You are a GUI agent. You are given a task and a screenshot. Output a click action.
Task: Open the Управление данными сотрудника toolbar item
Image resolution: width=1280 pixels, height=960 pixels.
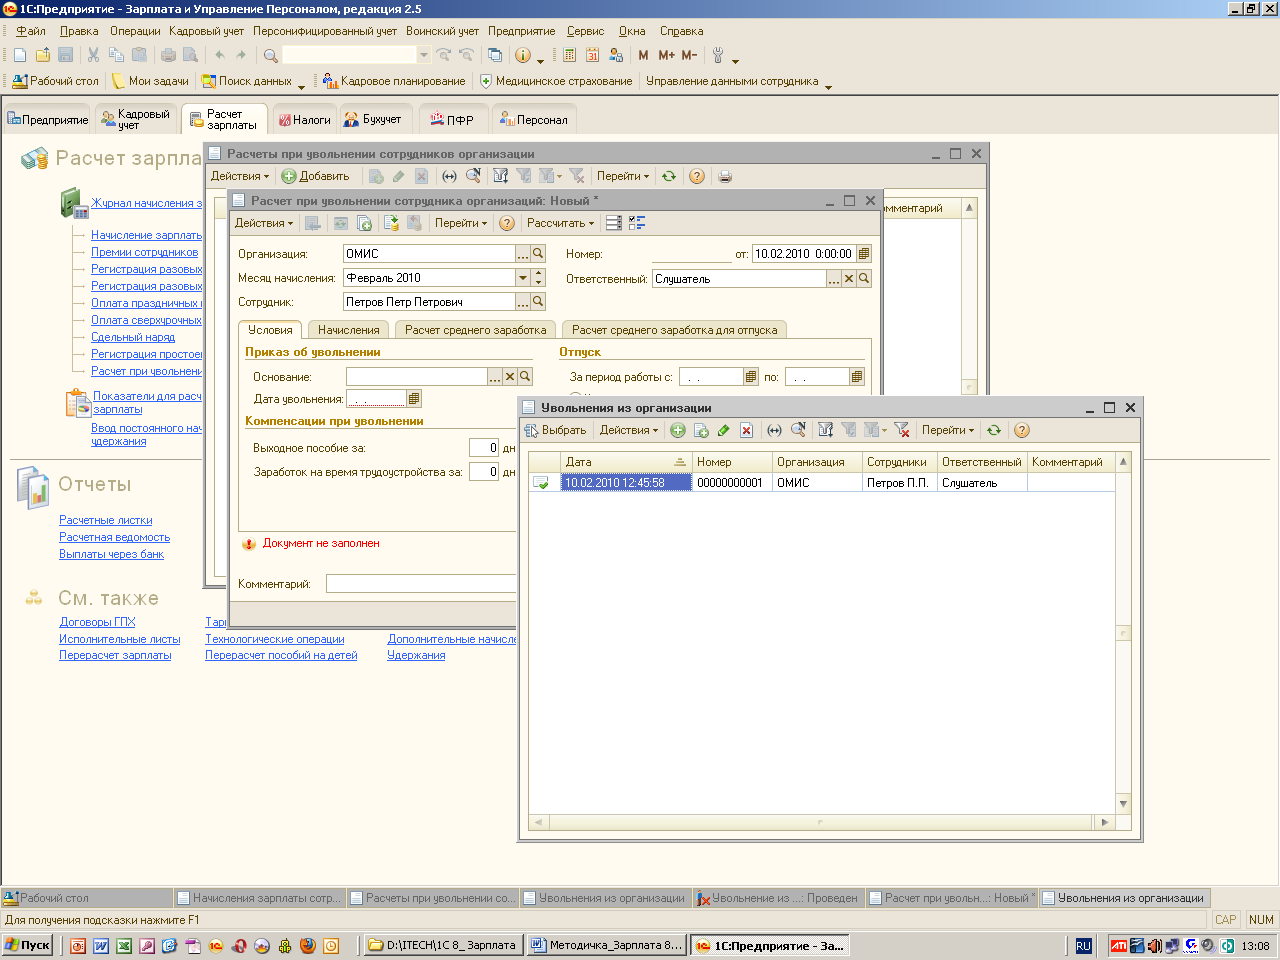(x=732, y=81)
